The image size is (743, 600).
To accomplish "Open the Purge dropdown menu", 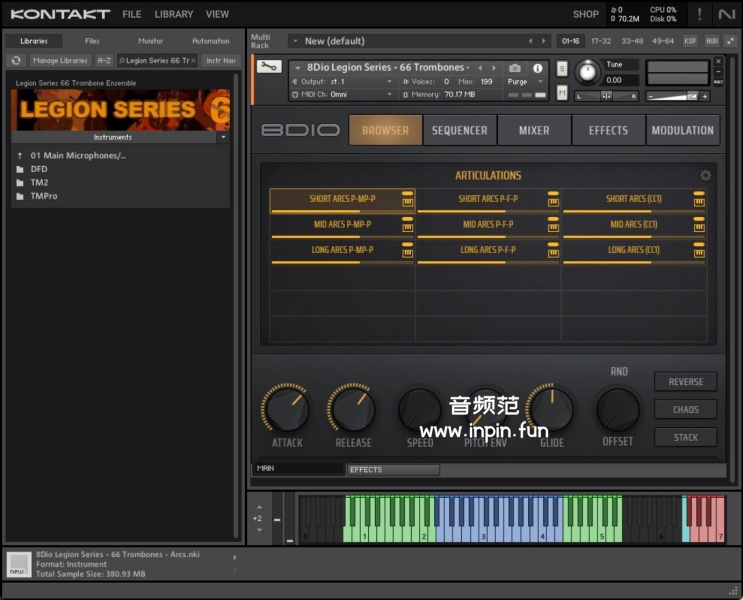I will click(x=520, y=81).
